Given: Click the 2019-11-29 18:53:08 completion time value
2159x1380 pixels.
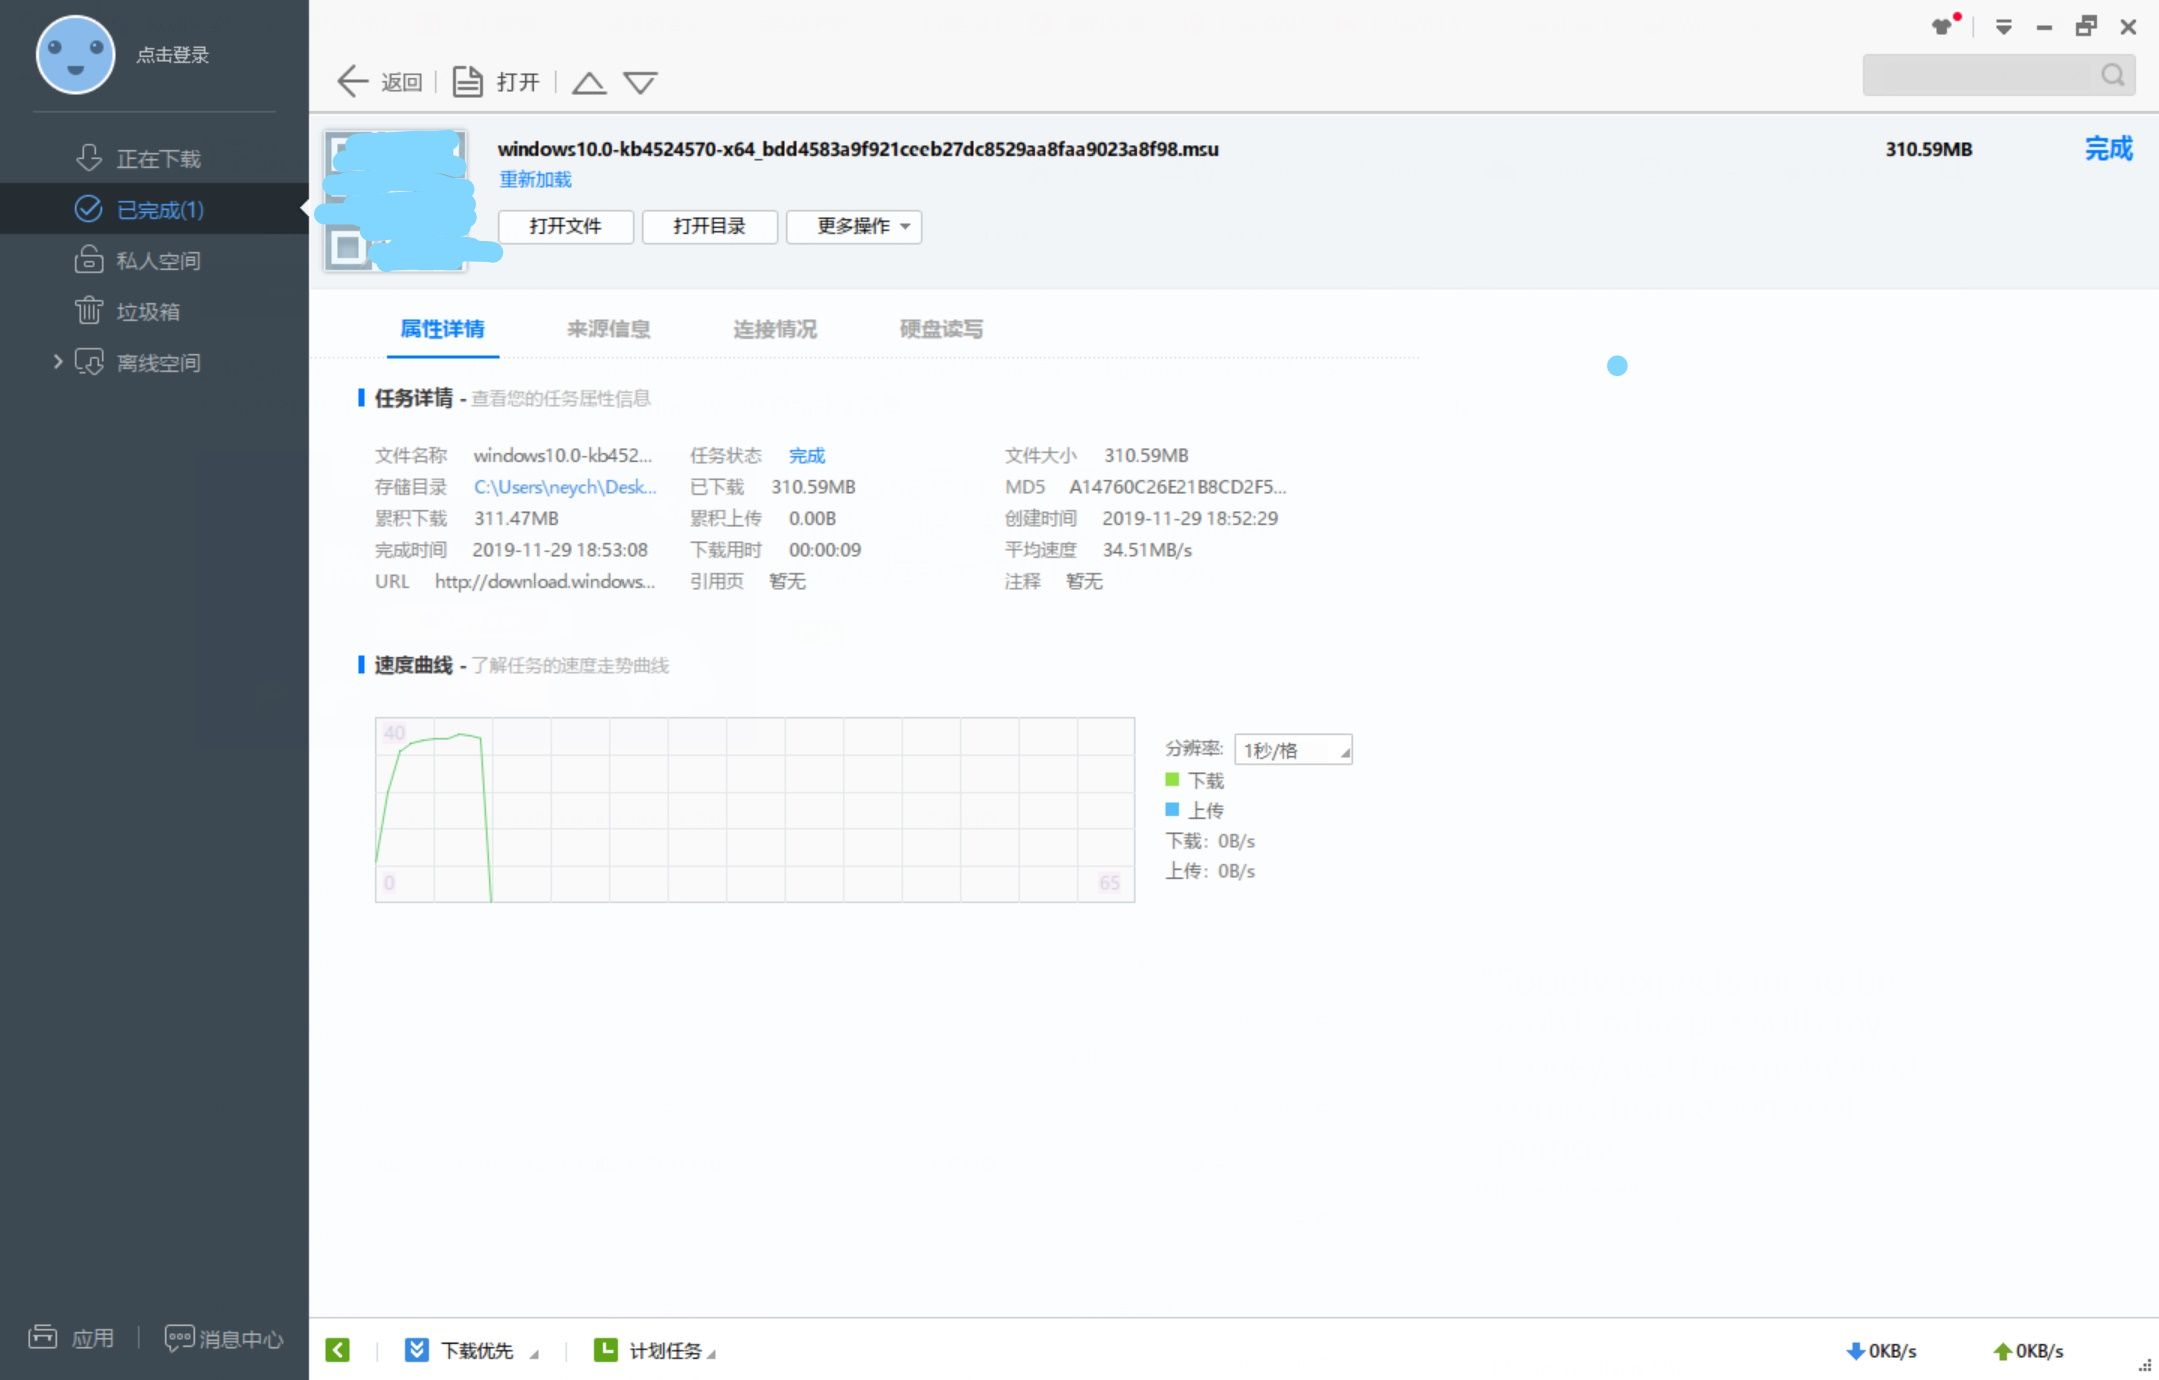Looking at the screenshot, I should click(560, 550).
